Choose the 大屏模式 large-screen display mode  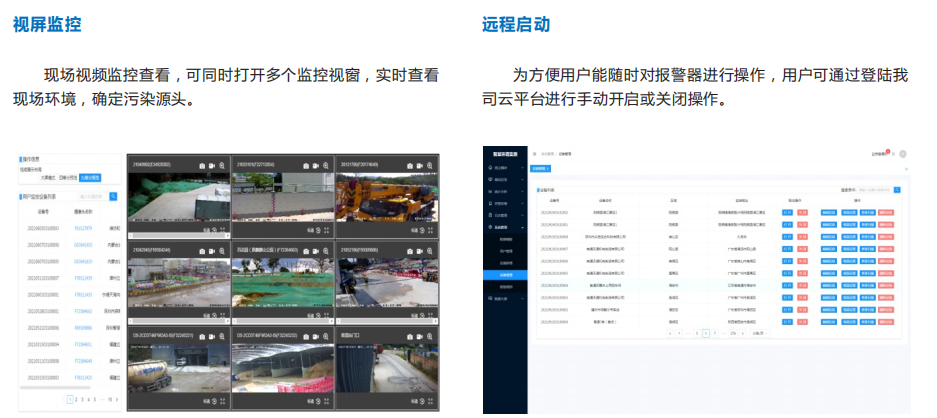[47, 178]
